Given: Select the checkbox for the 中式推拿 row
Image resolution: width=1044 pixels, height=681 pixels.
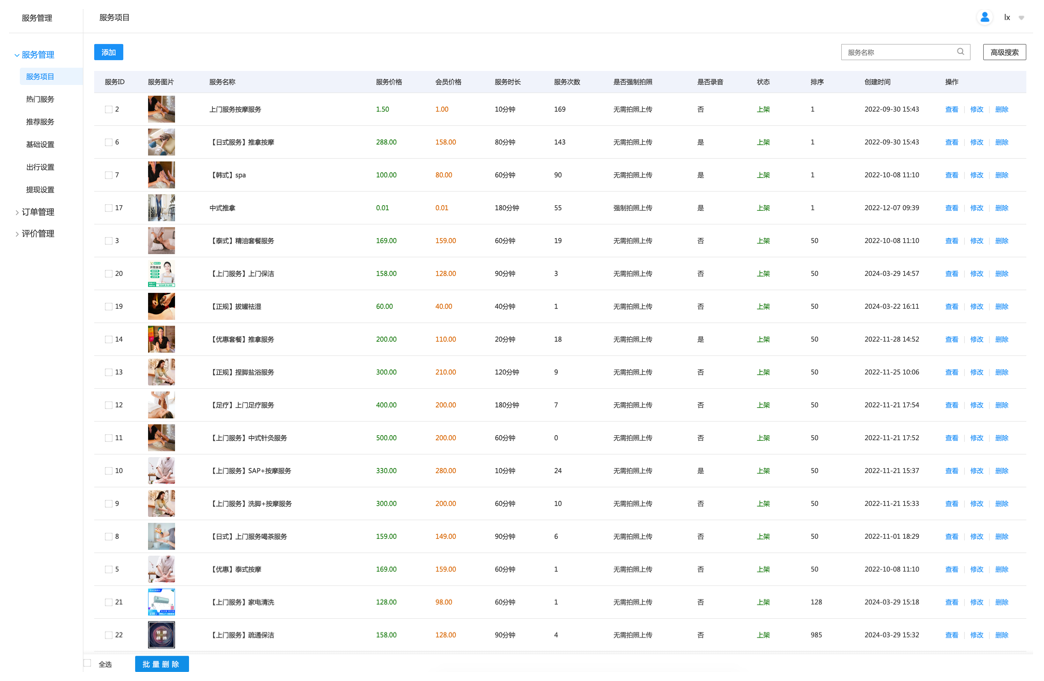Looking at the screenshot, I should pyautogui.click(x=109, y=208).
